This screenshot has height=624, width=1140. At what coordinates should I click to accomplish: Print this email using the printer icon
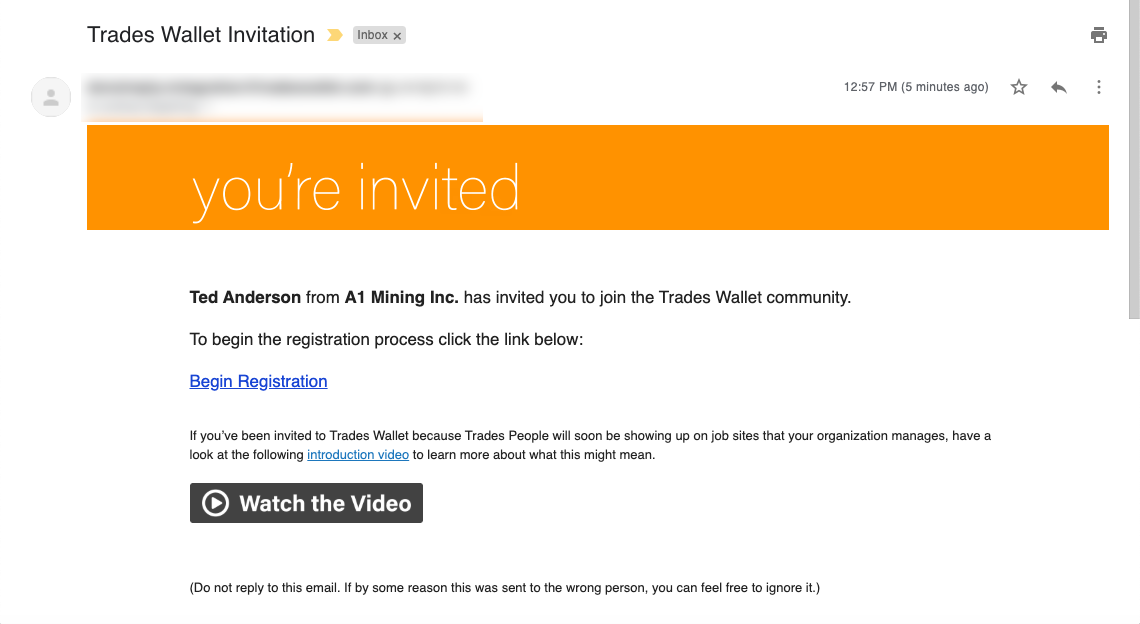click(1099, 35)
